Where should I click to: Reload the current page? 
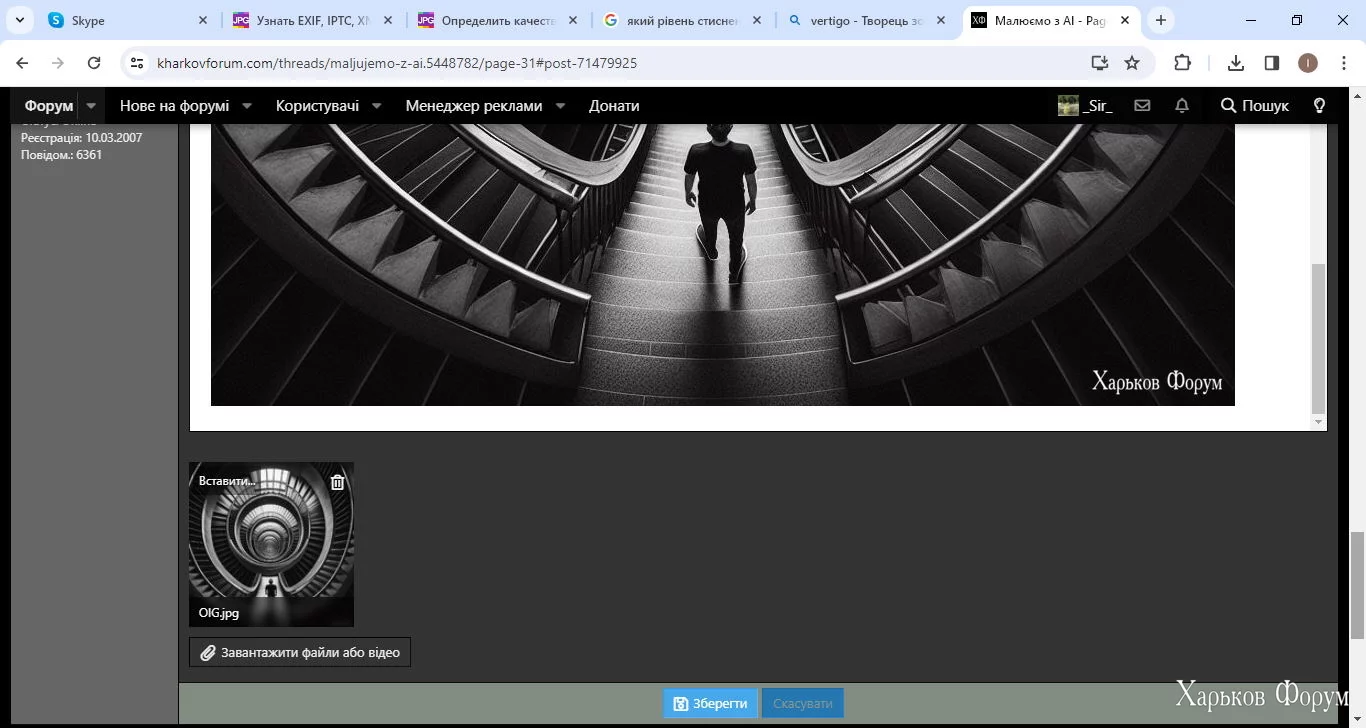94,63
